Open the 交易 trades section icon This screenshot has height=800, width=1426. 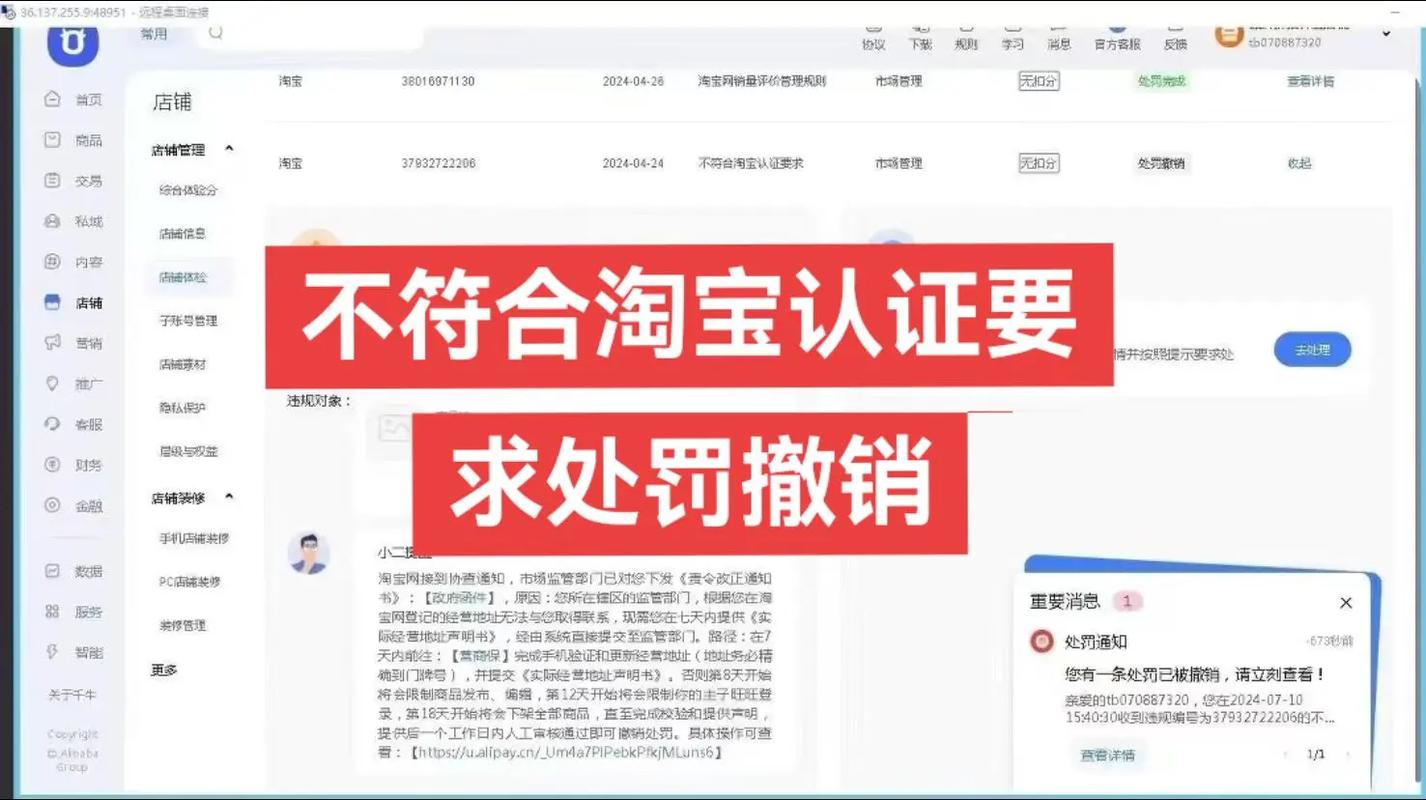(x=54, y=180)
